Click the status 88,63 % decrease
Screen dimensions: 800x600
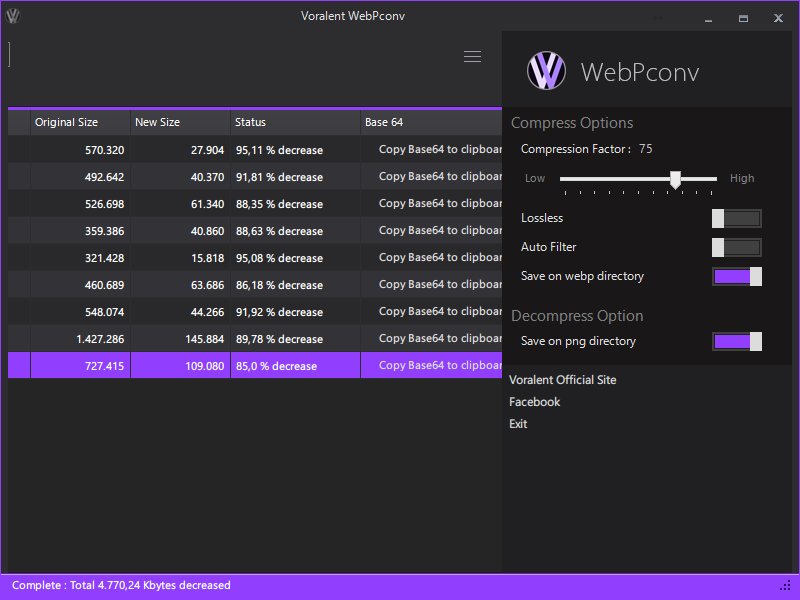279,231
